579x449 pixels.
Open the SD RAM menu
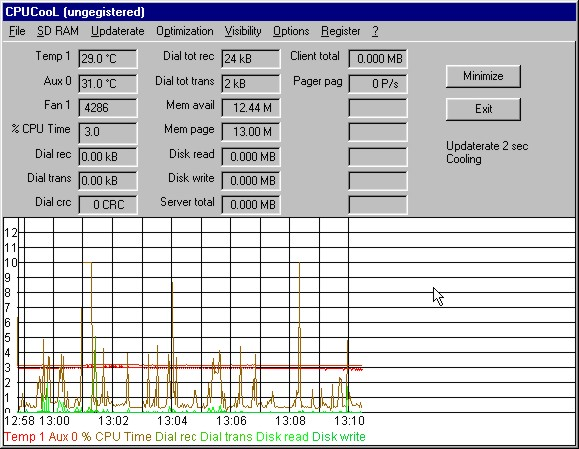pyautogui.click(x=58, y=31)
